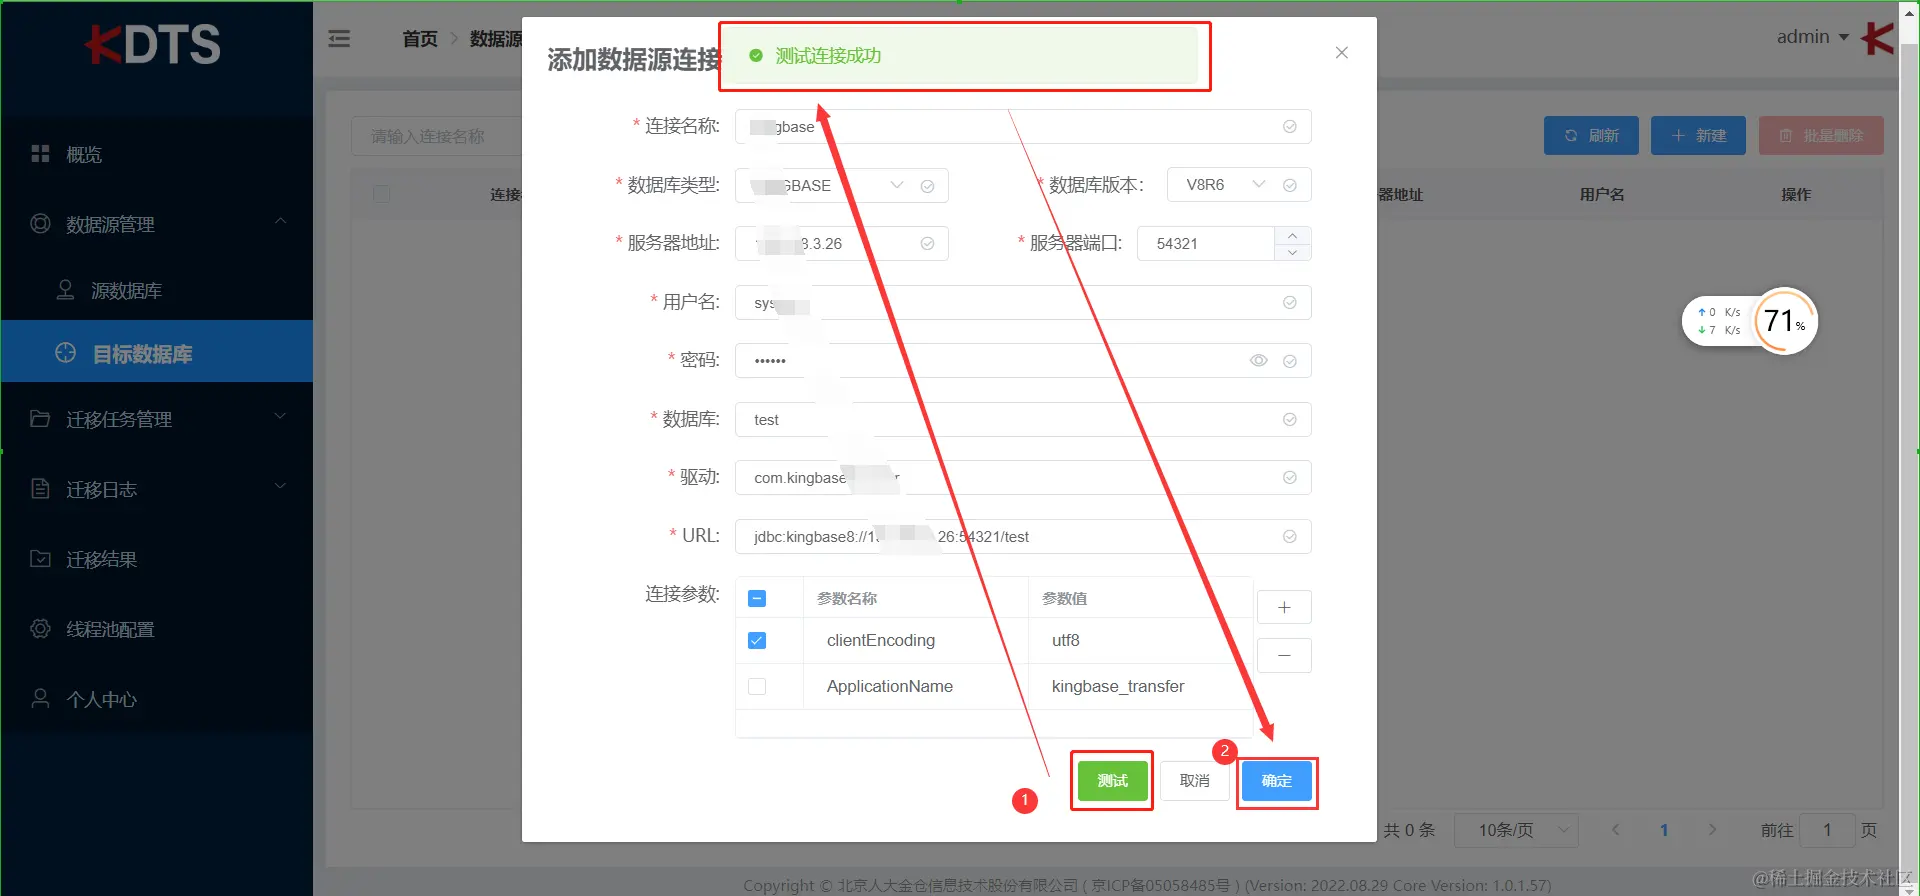Open the 数据库版本 V8R6 dropdown

[1239, 185]
